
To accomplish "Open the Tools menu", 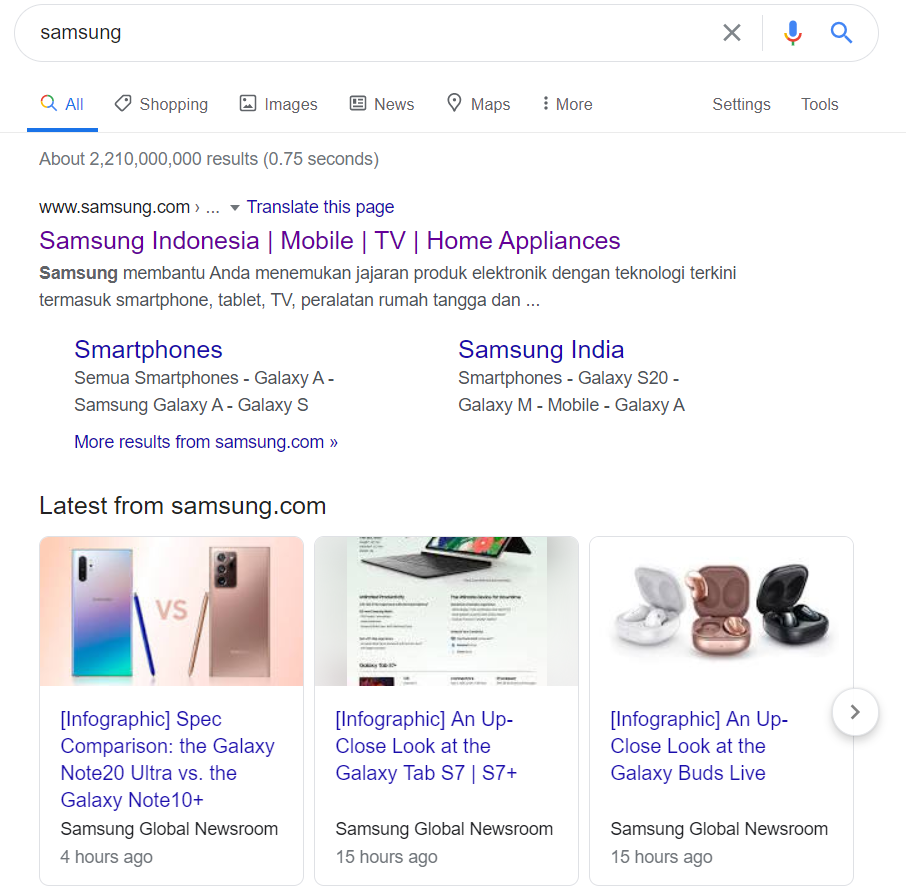I will [819, 104].
